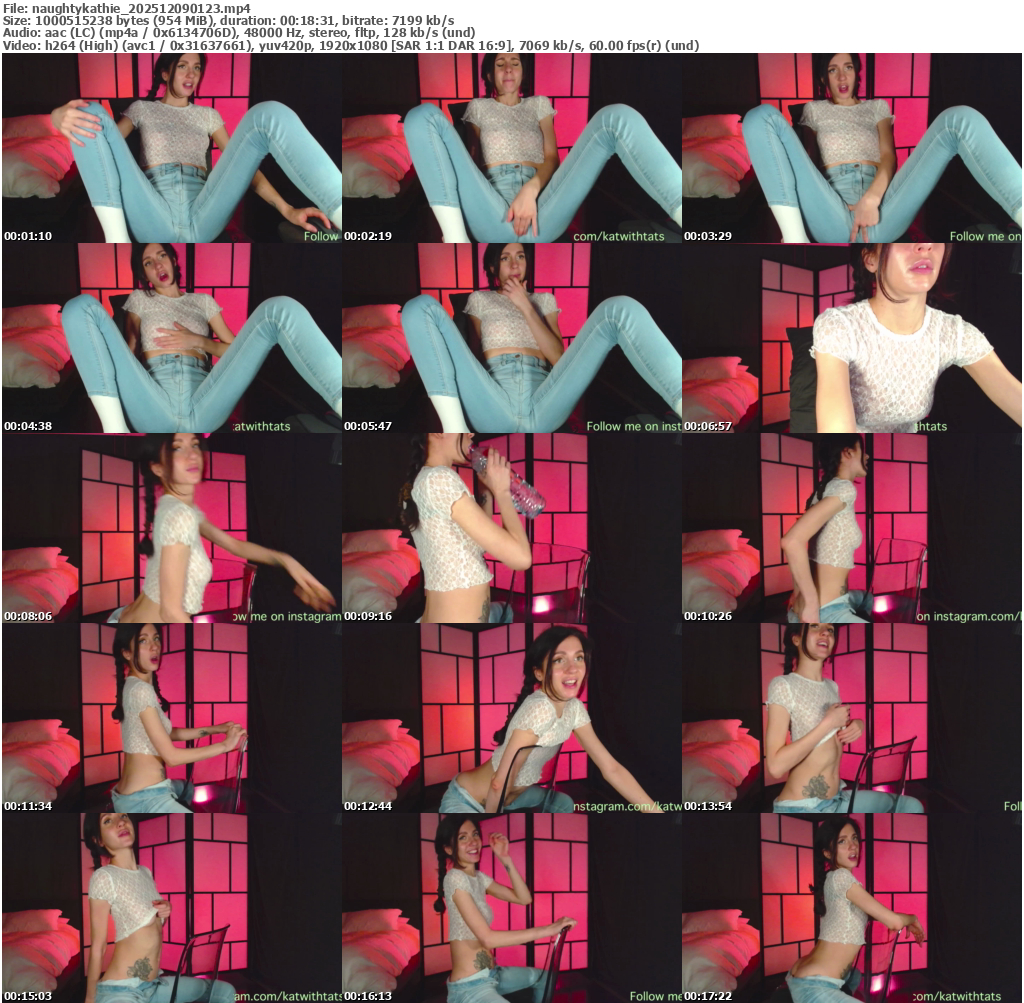
Task: Click the Size and duration info line
Action: [229, 20]
